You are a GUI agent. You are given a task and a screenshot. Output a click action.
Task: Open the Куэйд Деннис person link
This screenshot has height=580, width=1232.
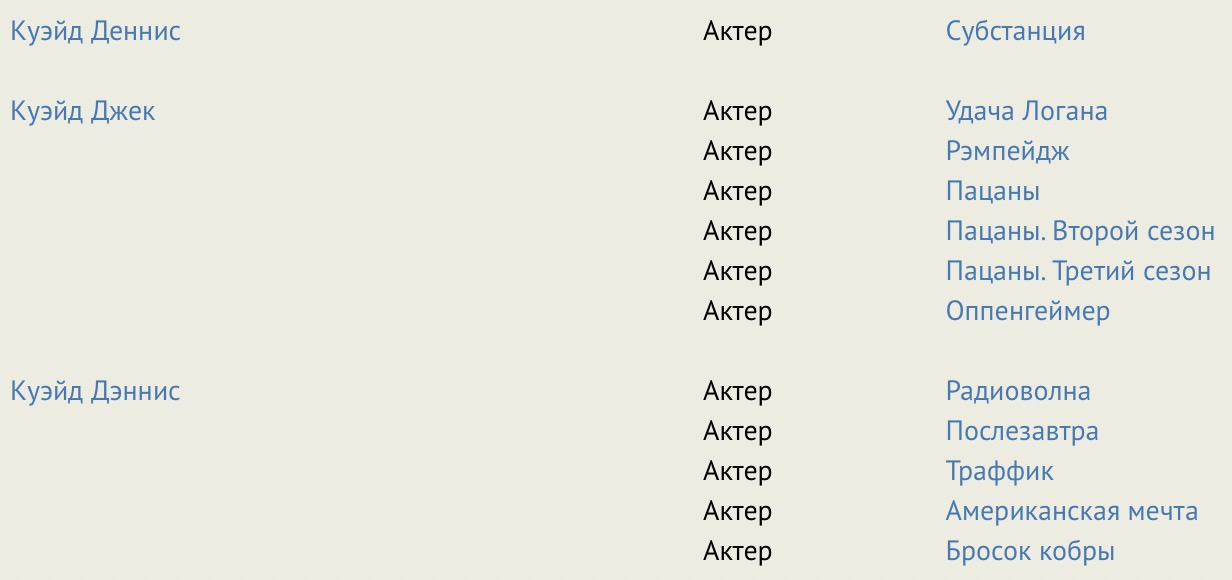click(95, 31)
